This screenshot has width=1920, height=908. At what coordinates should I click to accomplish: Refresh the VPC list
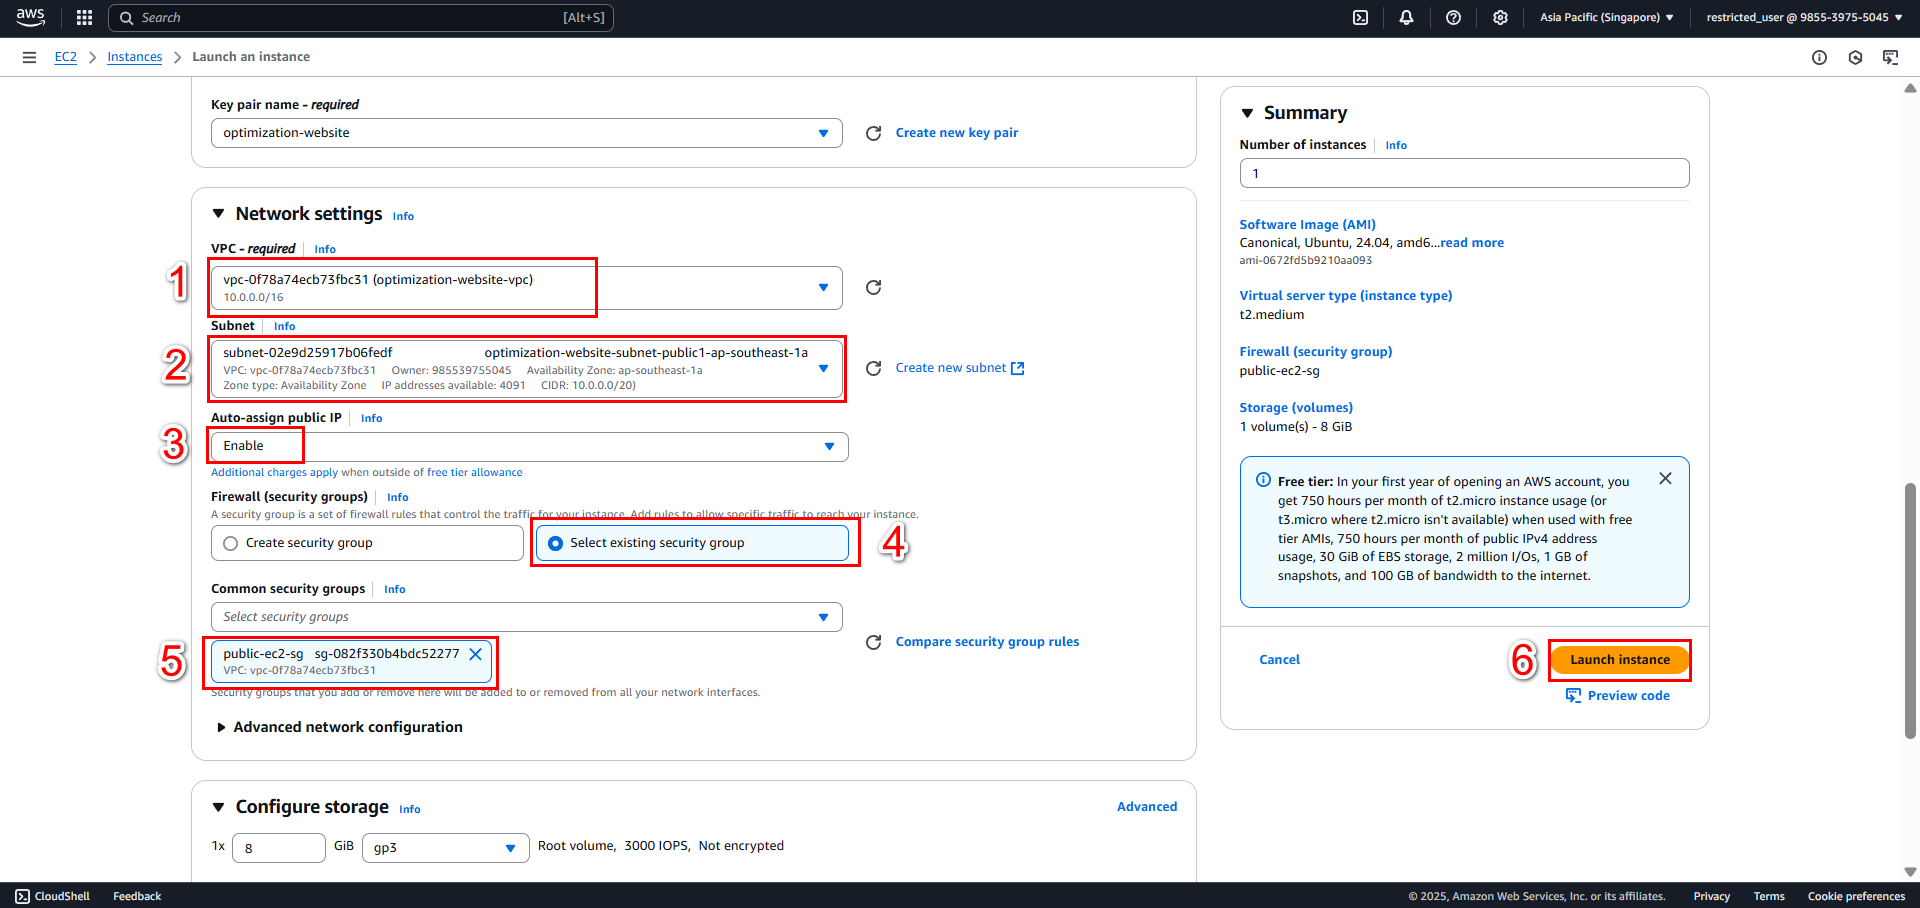click(873, 287)
